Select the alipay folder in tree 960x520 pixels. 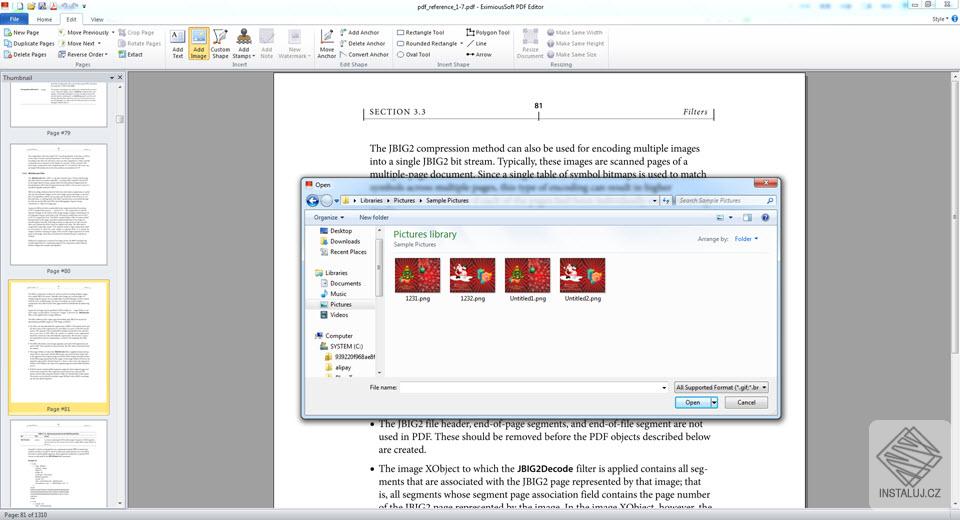(x=339, y=367)
